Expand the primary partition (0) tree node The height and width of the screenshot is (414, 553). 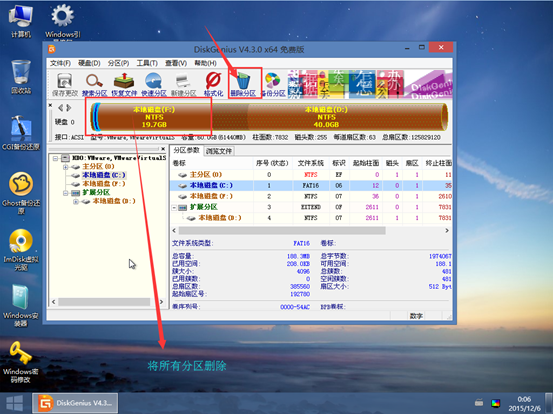pos(66,167)
